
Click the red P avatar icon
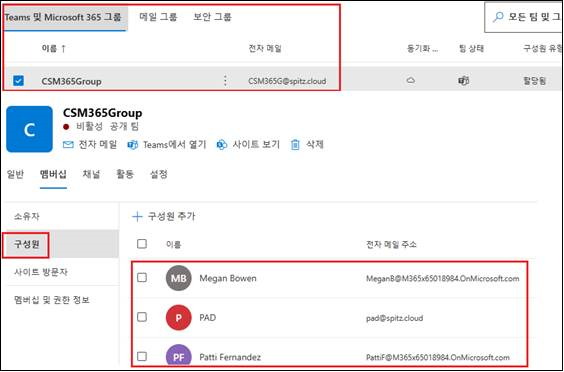[178, 318]
